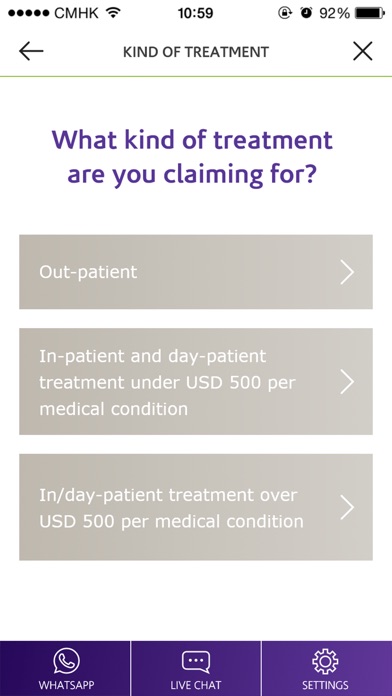
Task: Tap the battery indicator icon
Action: tap(369, 13)
